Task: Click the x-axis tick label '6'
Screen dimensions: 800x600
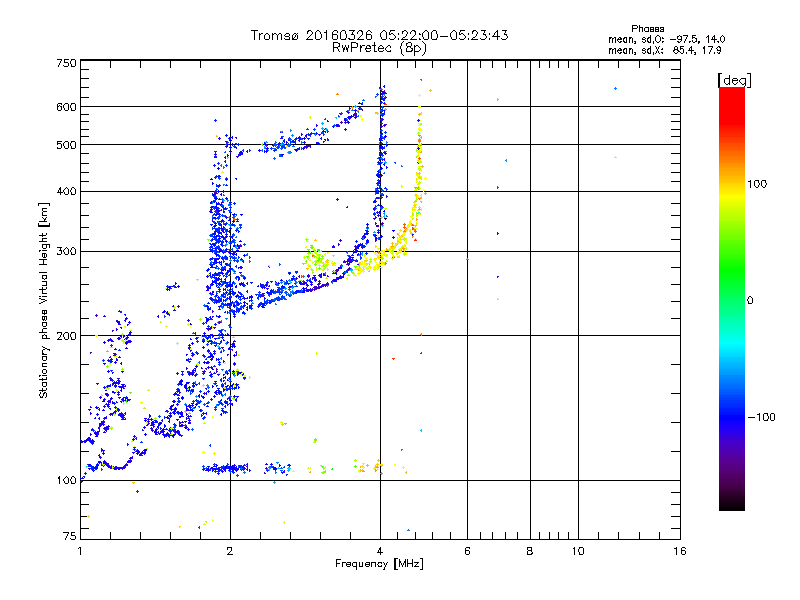Action: [x=467, y=551]
